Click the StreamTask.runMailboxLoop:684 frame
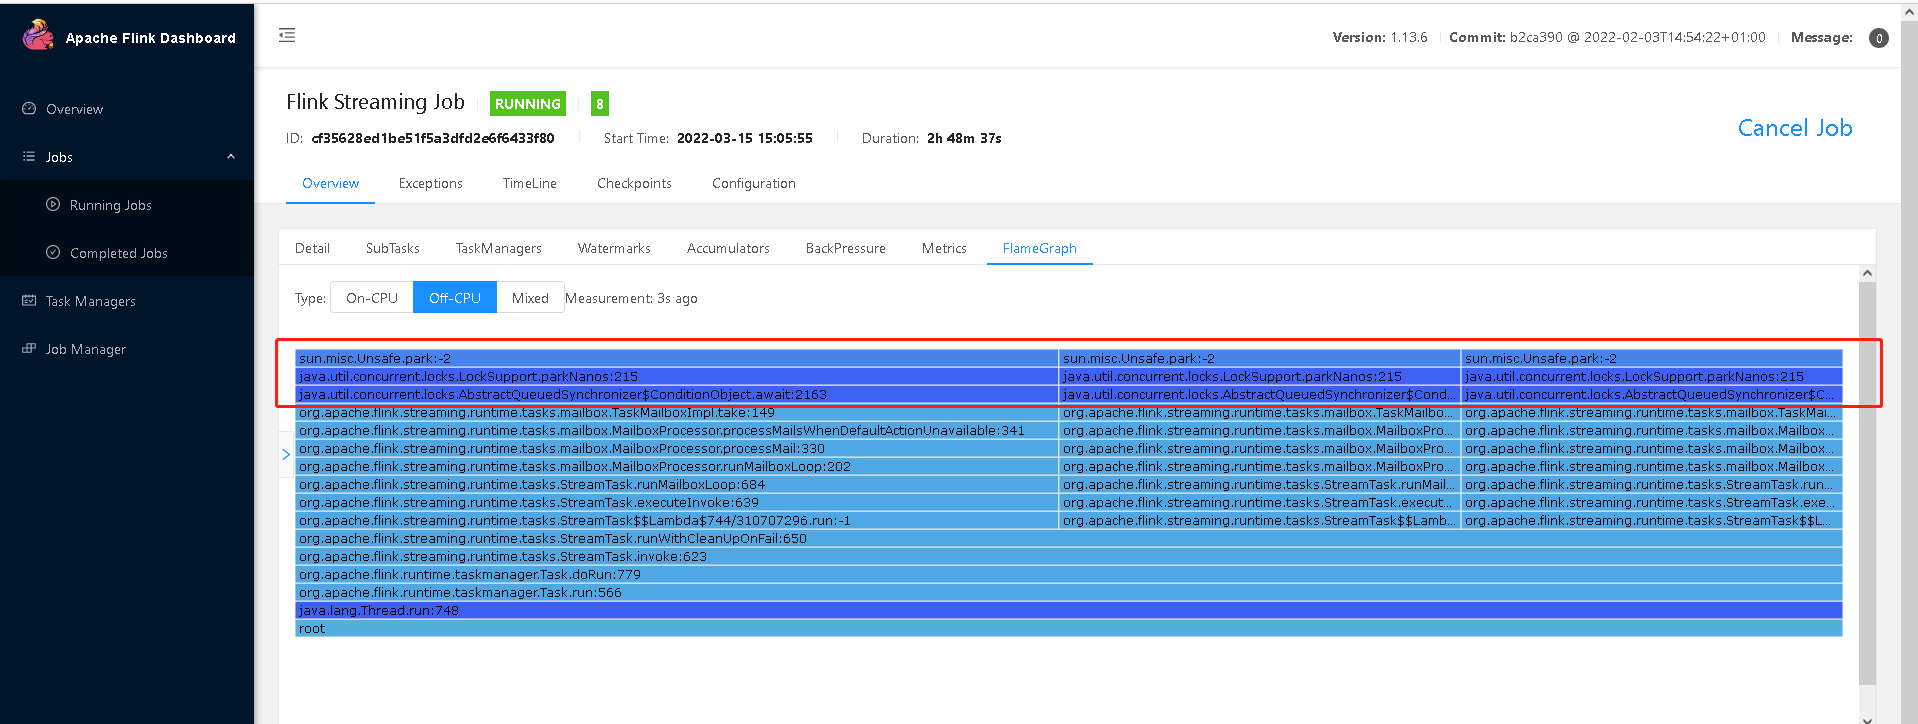Image resolution: width=1918 pixels, height=724 pixels. (x=677, y=485)
